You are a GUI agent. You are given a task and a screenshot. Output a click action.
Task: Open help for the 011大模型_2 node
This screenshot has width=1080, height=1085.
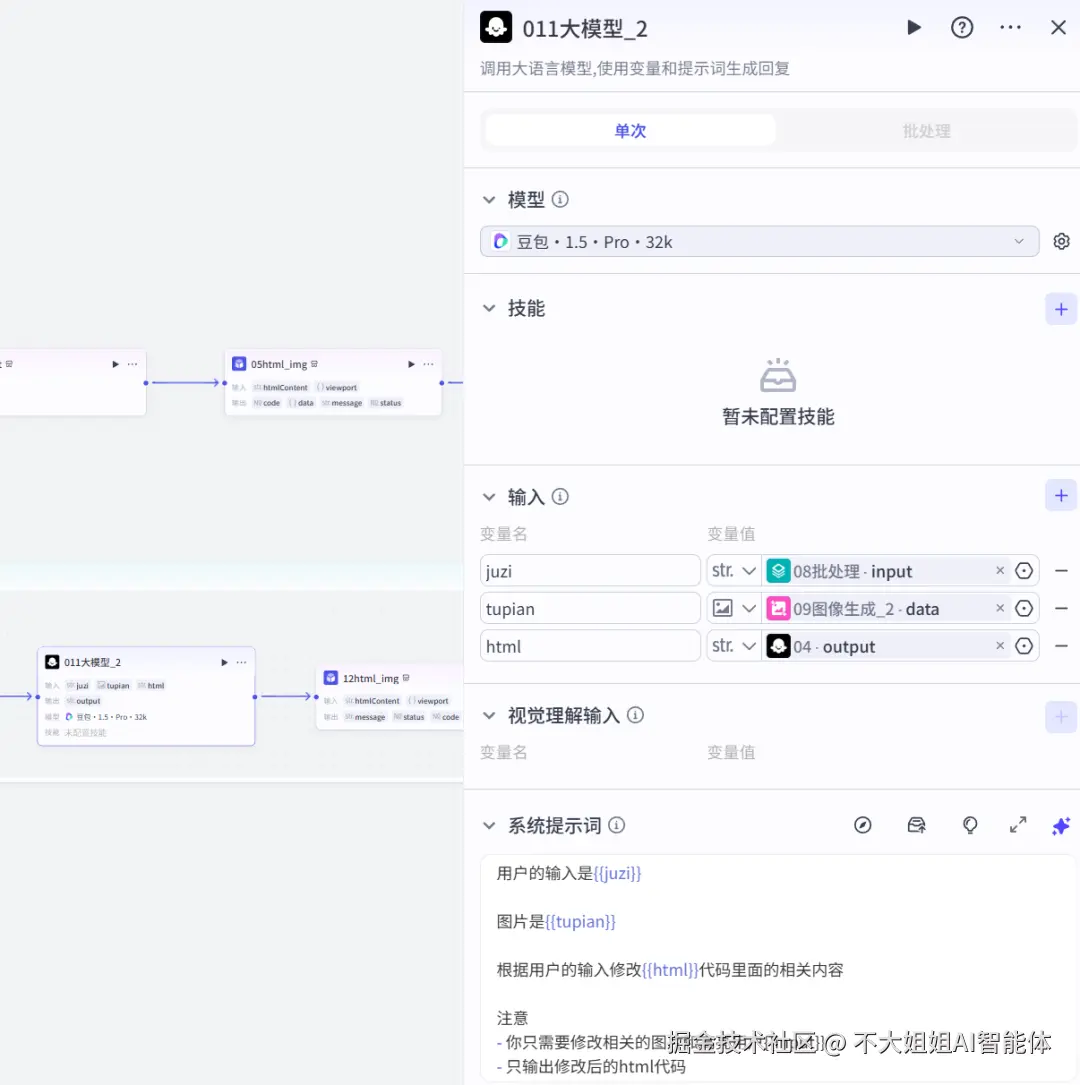click(962, 28)
